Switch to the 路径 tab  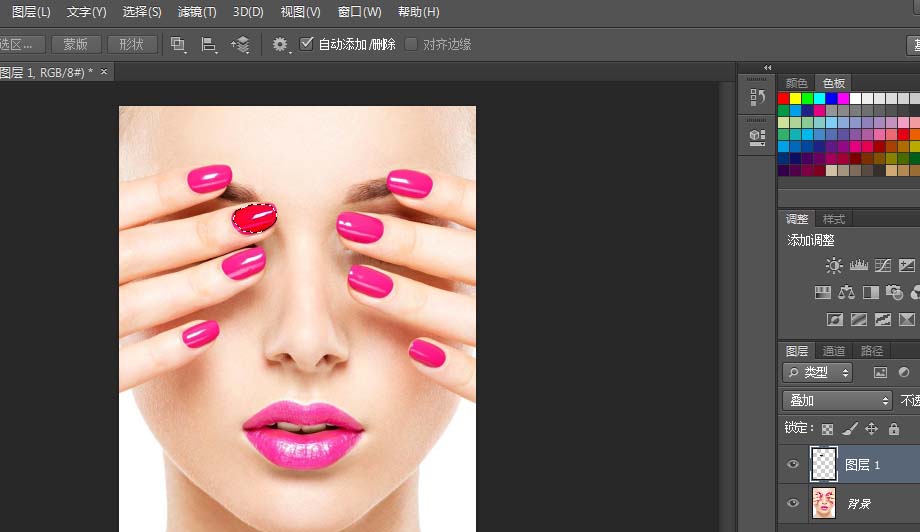(x=871, y=351)
